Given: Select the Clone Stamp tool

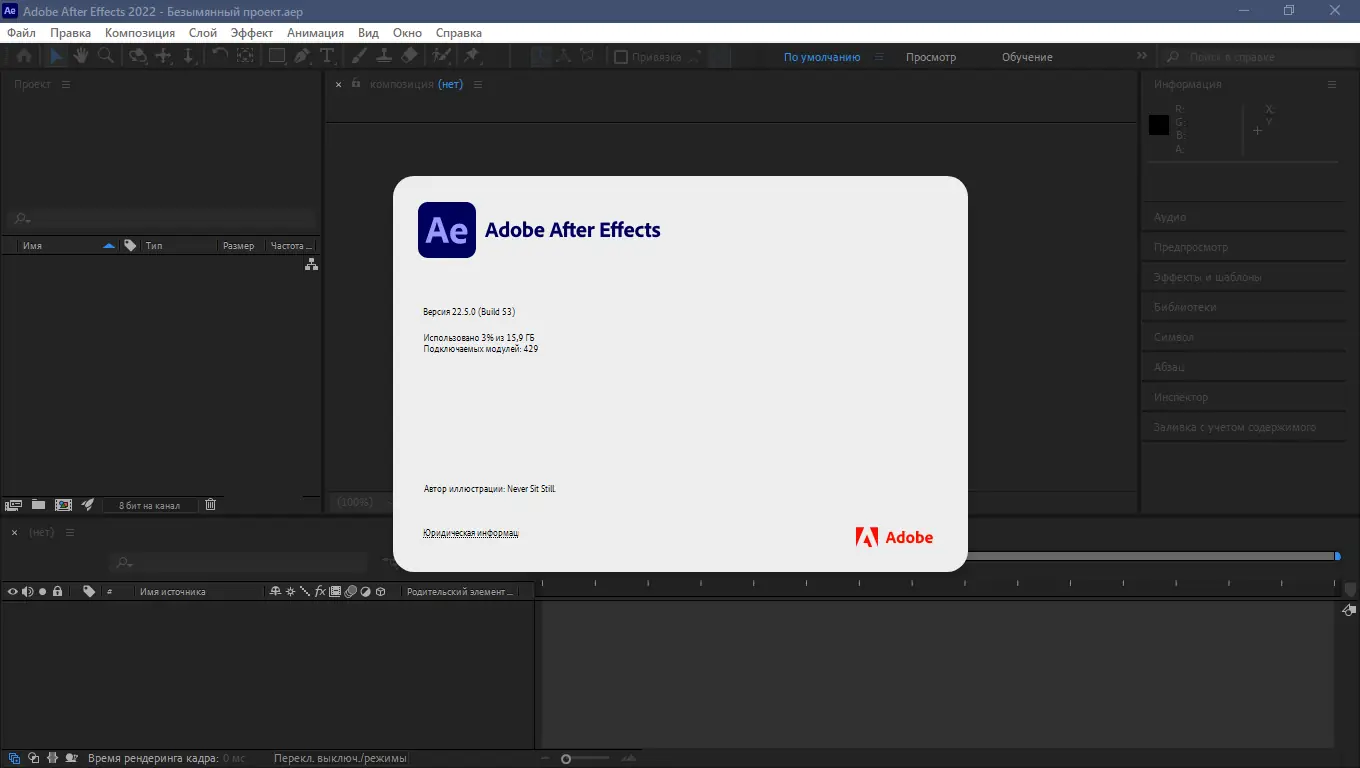Looking at the screenshot, I should pos(383,56).
